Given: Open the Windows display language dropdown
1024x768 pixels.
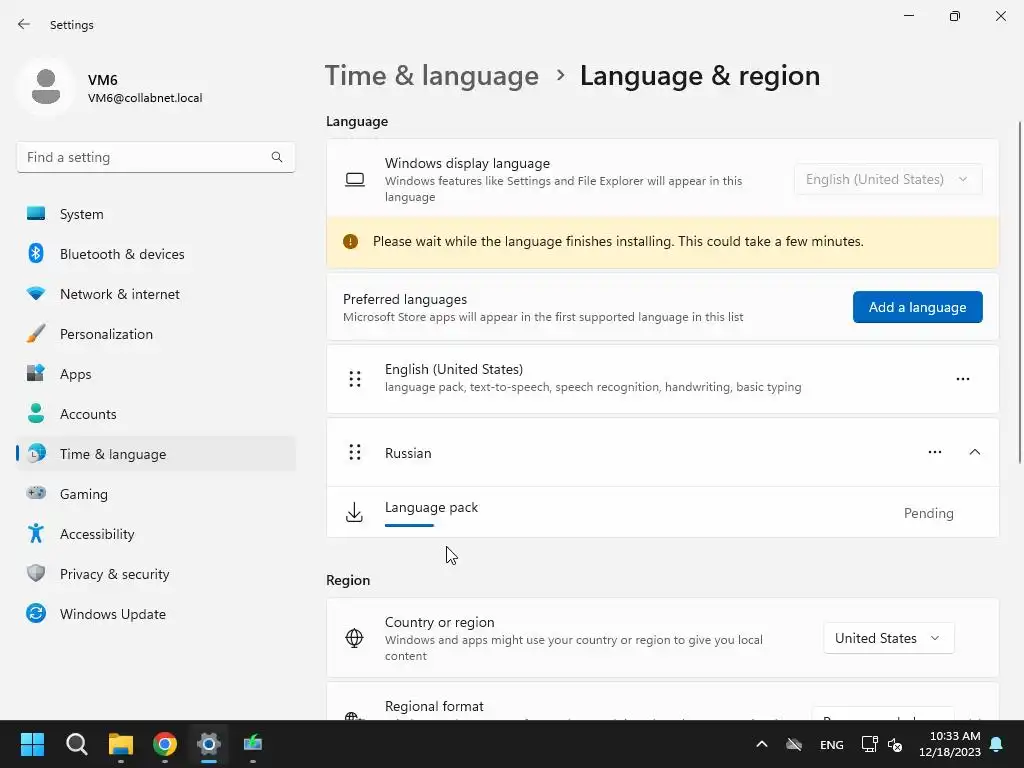Looking at the screenshot, I should tap(888, 179).
